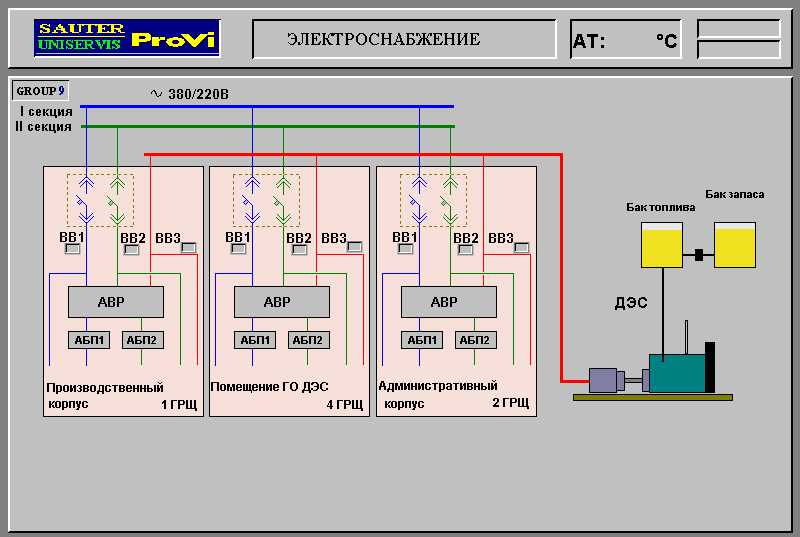Click the I секция label
Viewport: 800px width, 537px height.
tap(46, 111)
